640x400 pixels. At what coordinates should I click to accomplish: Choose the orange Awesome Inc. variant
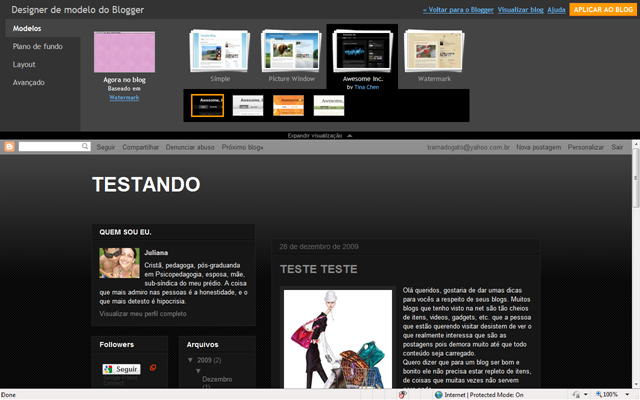[288, 105]
